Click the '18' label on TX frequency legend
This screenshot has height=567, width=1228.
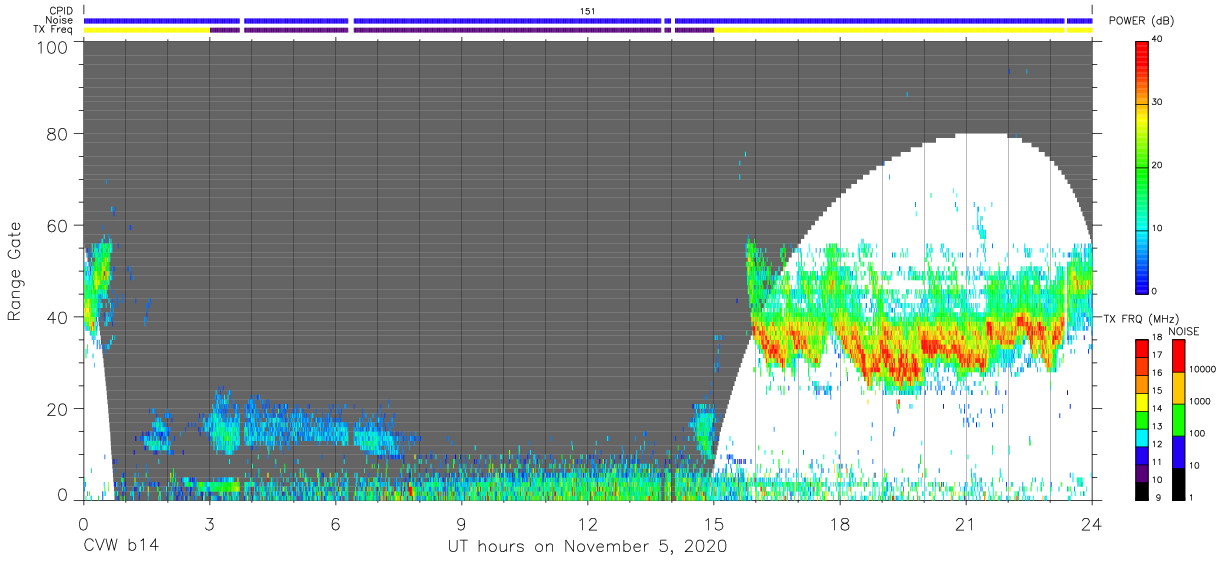pyautogui.click(x=1158, y=337)
